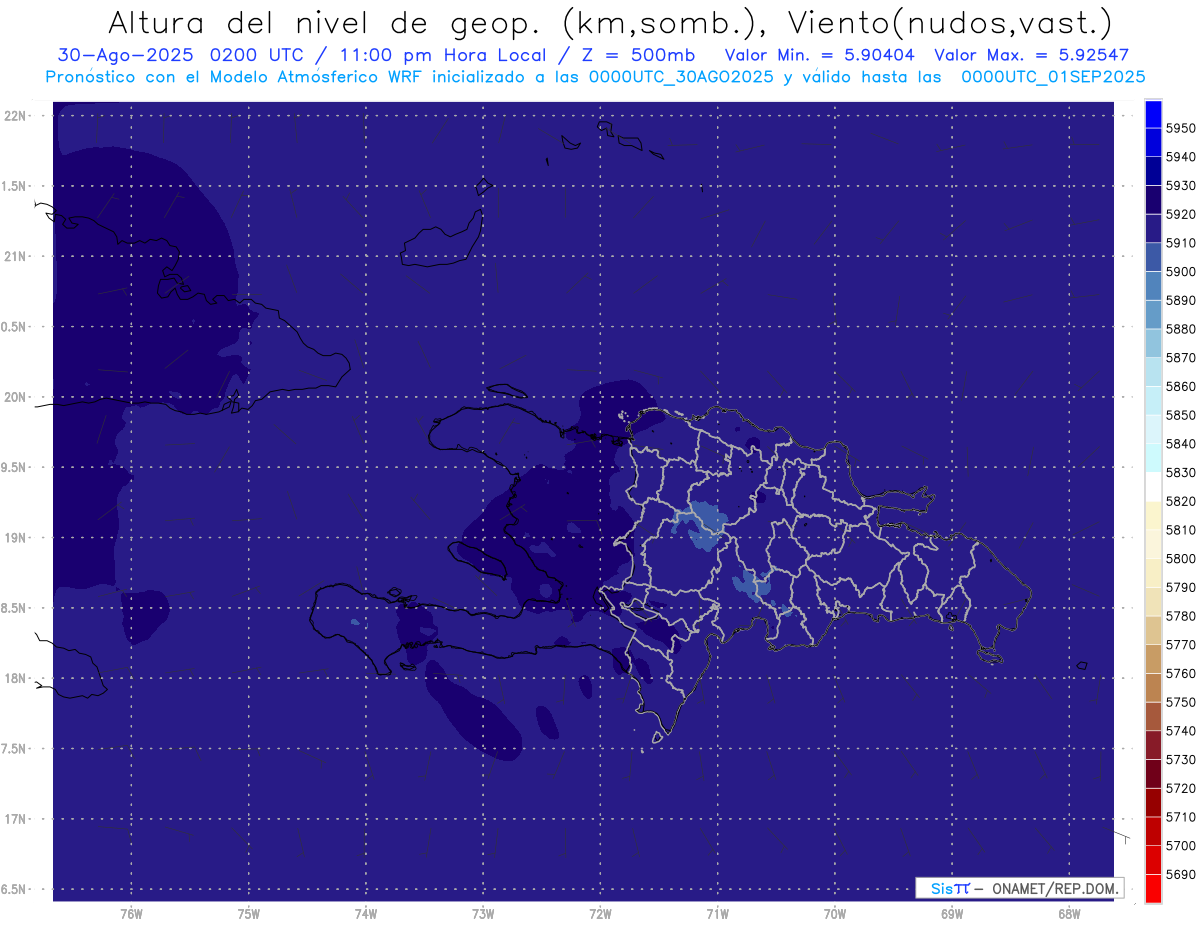
Task: Click the '5920' color scale value
Action: [x=1181, y=214]
